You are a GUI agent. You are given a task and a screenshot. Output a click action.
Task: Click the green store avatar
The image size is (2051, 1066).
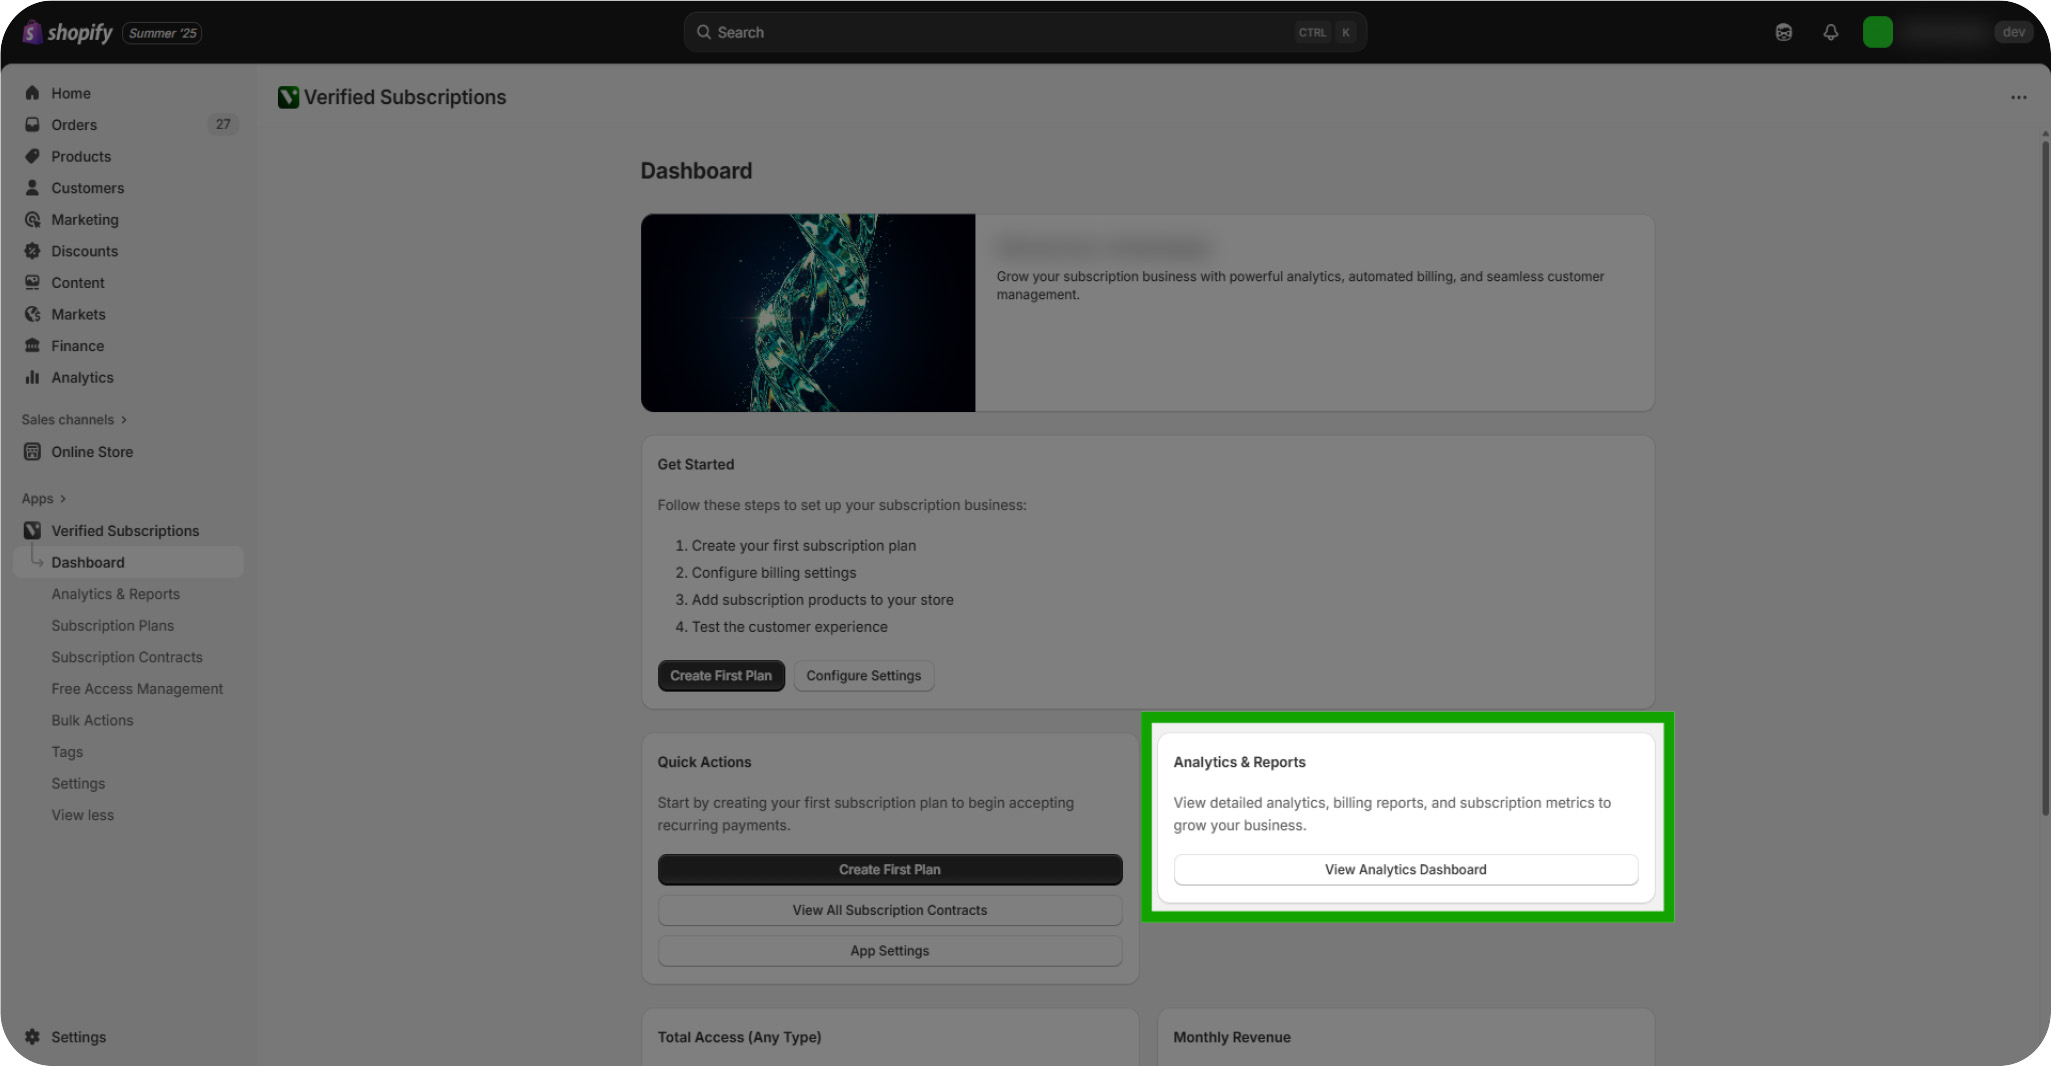1877,32
